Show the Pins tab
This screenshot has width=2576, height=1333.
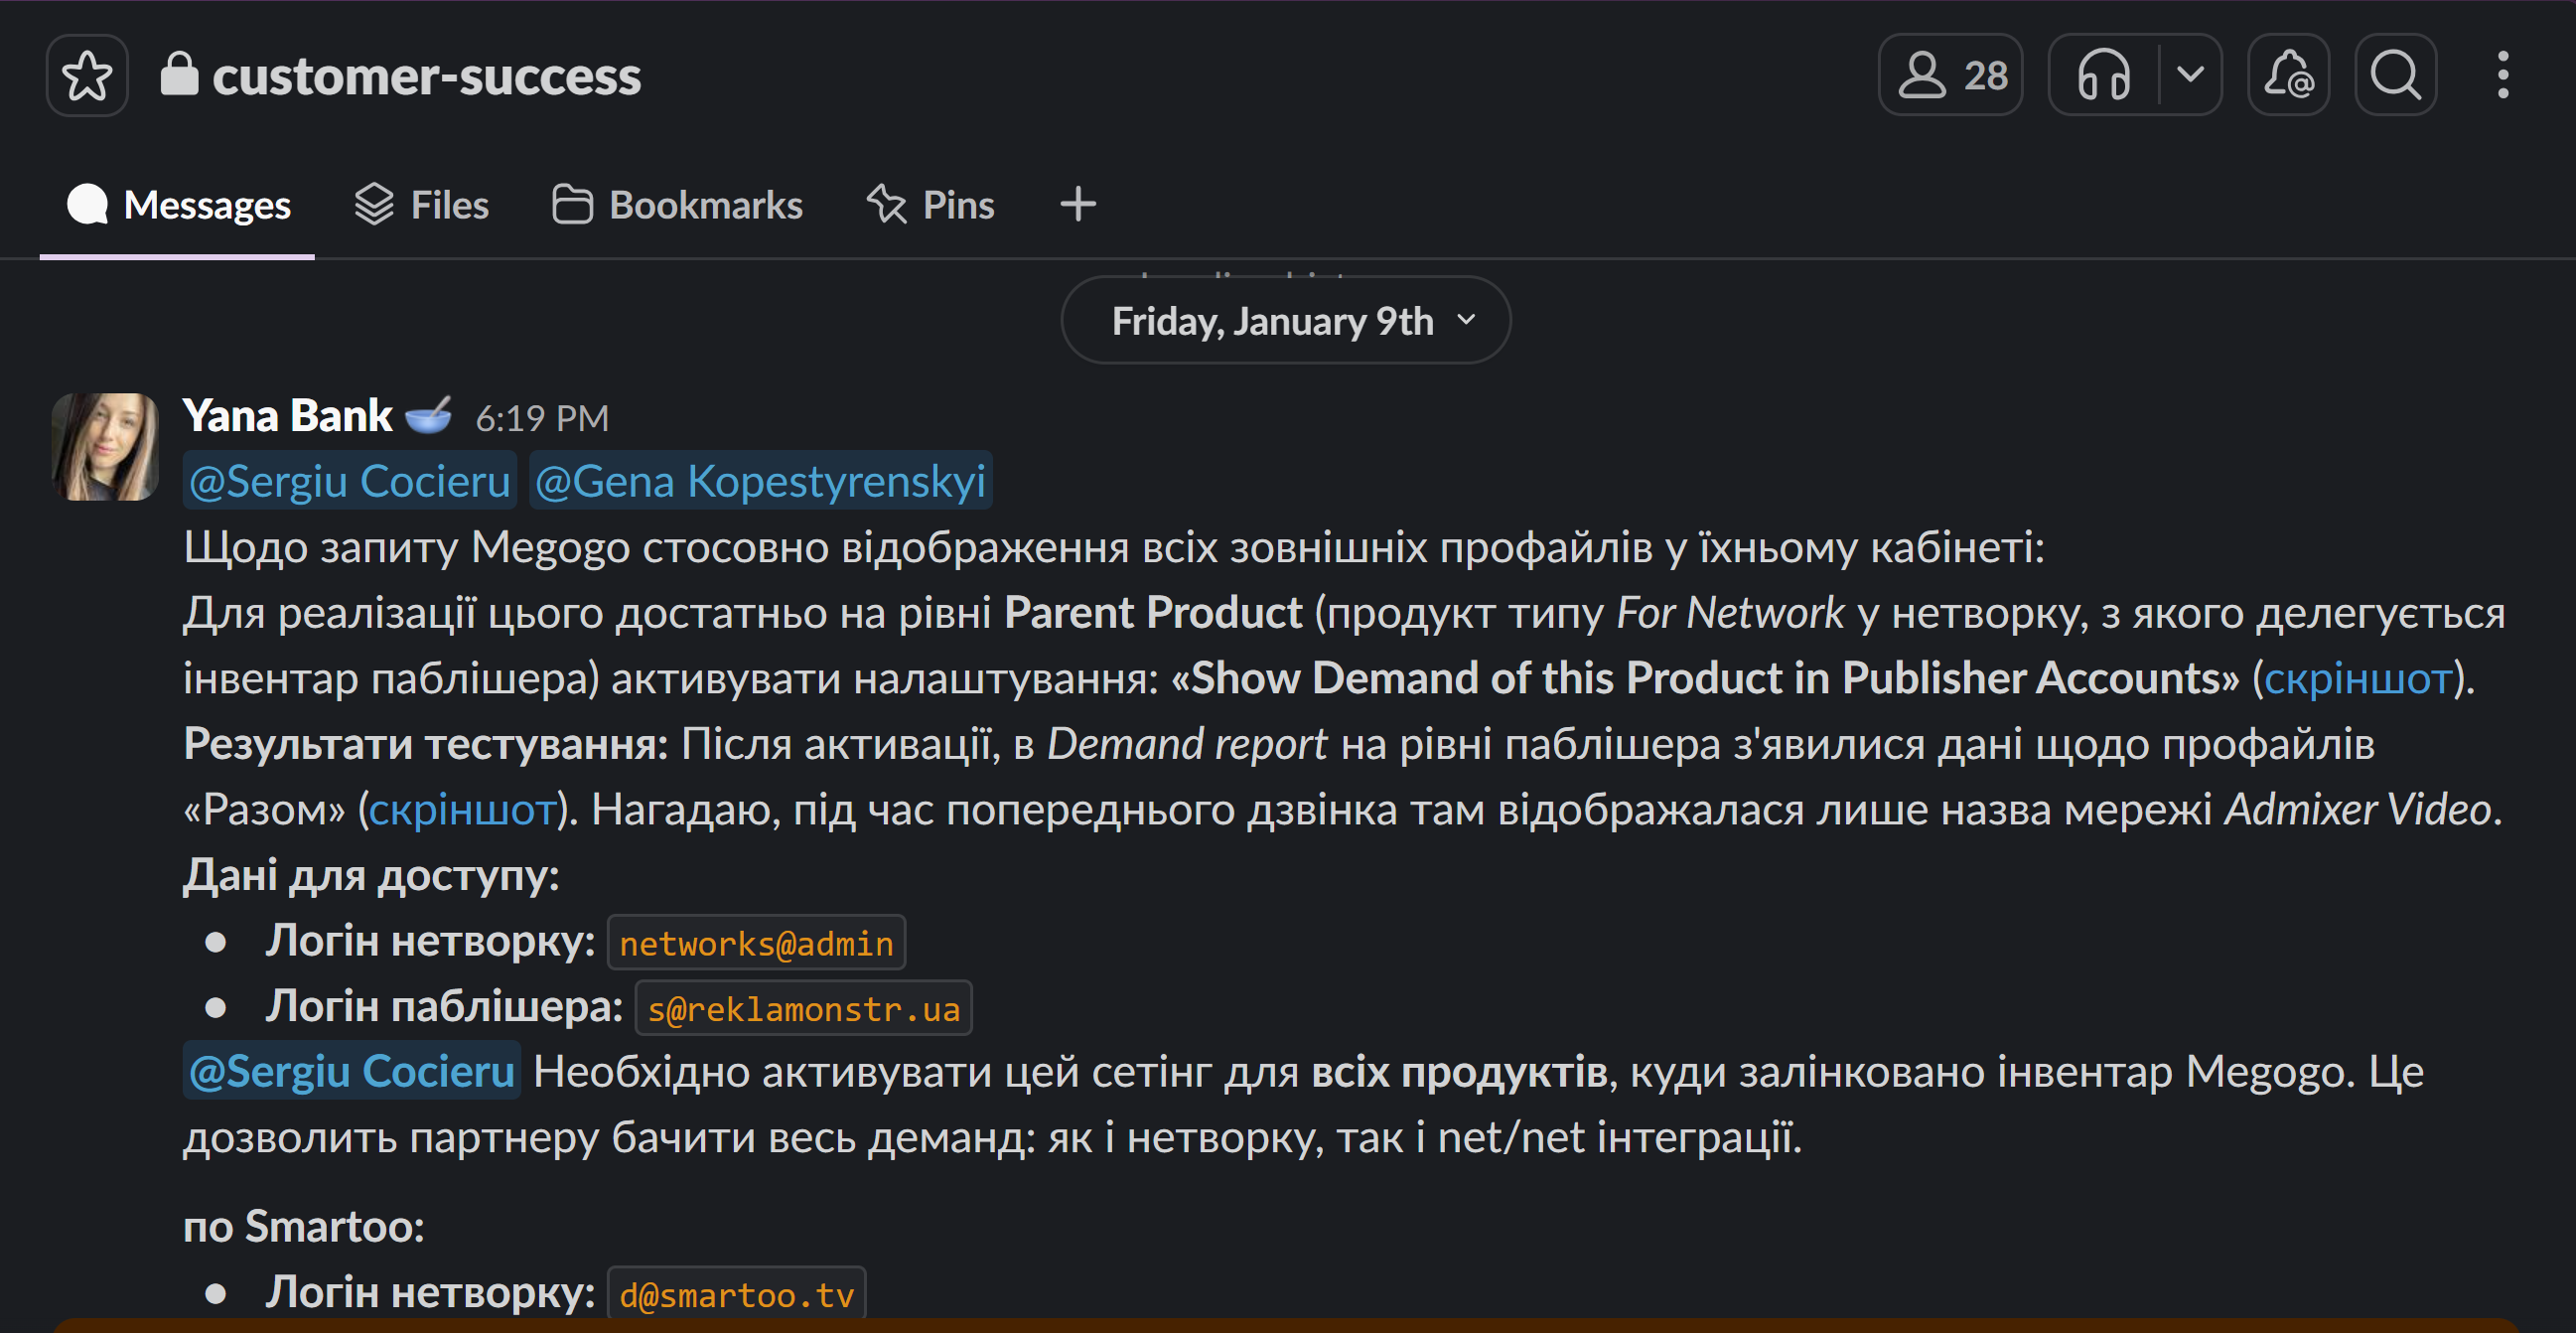[931, 205]
